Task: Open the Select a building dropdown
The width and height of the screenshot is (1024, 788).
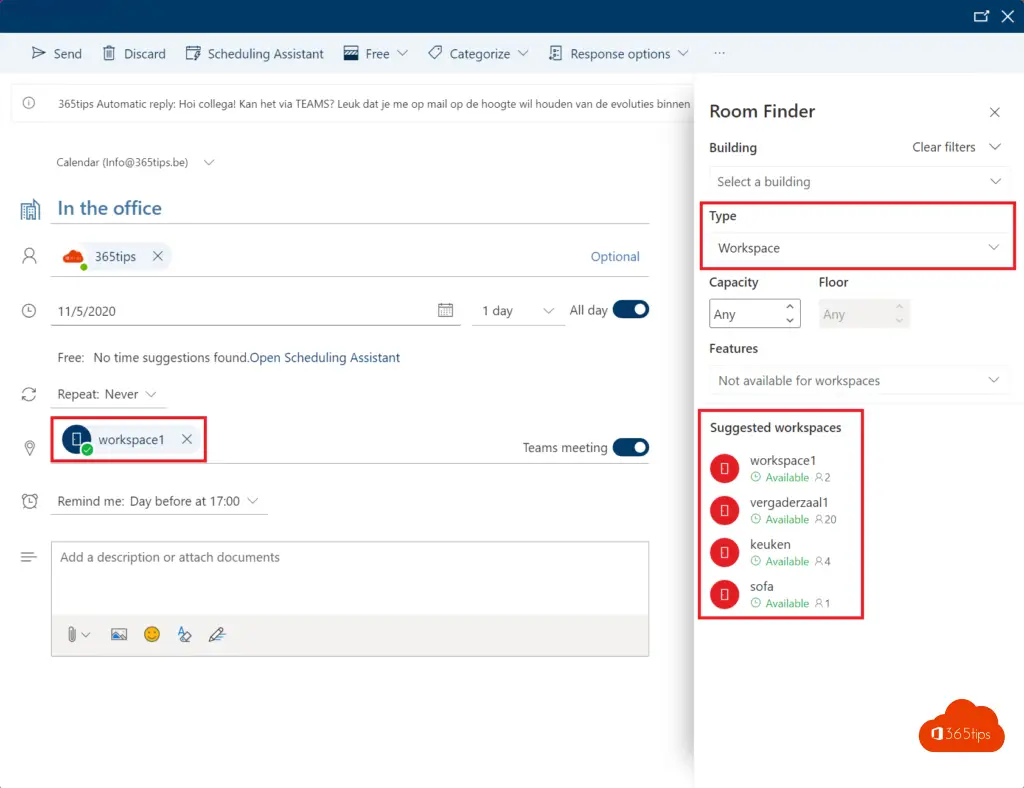Action: (x=858, y=182)
